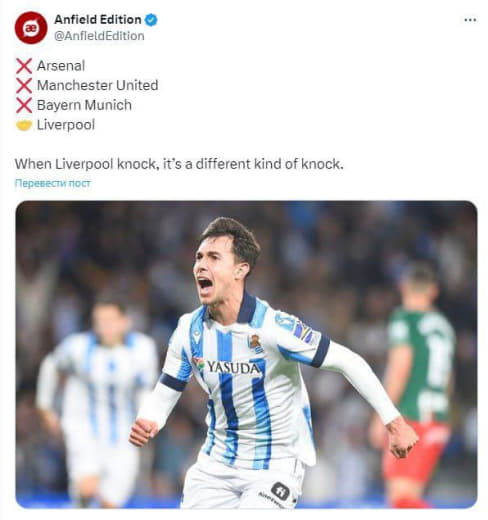Click the opponent in the green shirt

[418, 383]
